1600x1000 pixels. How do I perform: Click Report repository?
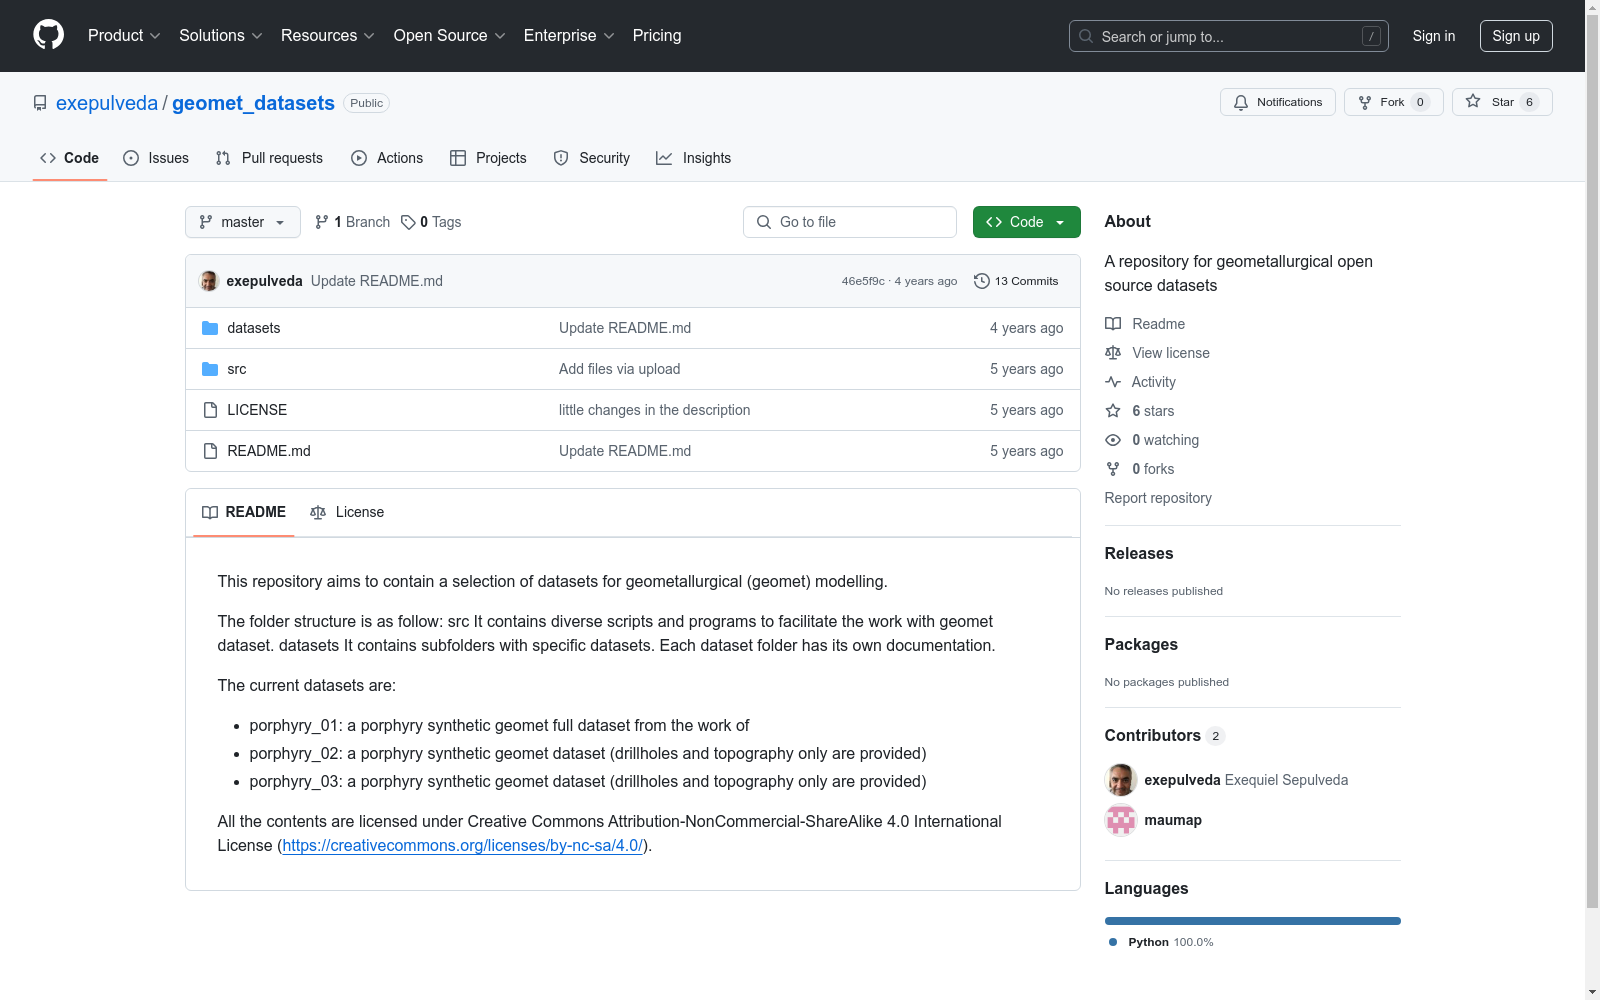1158,498
